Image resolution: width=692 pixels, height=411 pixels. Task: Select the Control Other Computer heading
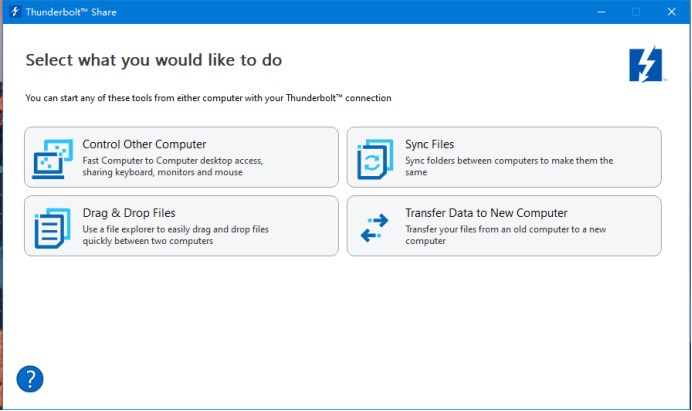coord(144,144)
